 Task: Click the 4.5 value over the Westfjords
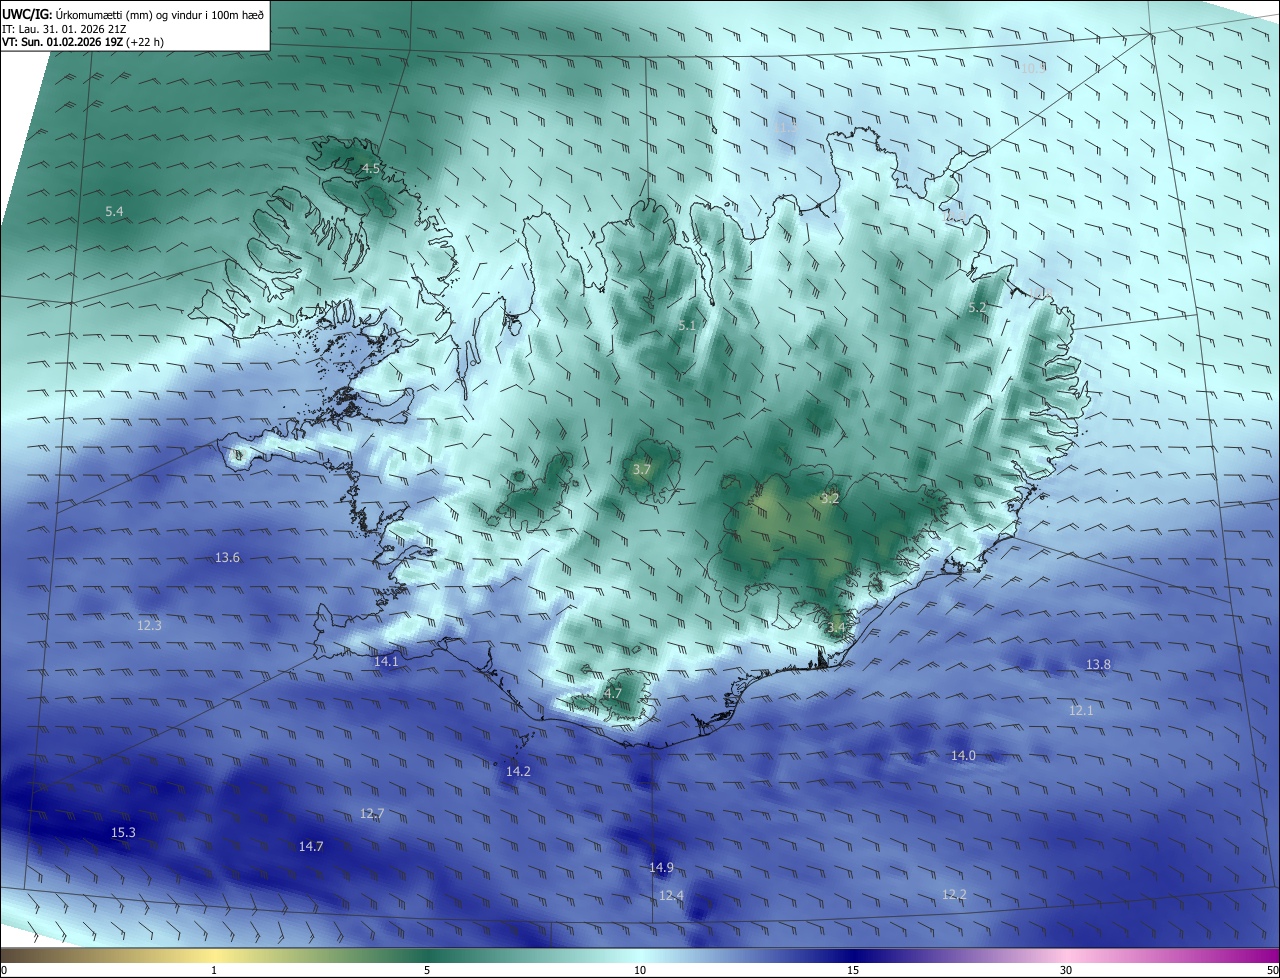pos(371,168)
